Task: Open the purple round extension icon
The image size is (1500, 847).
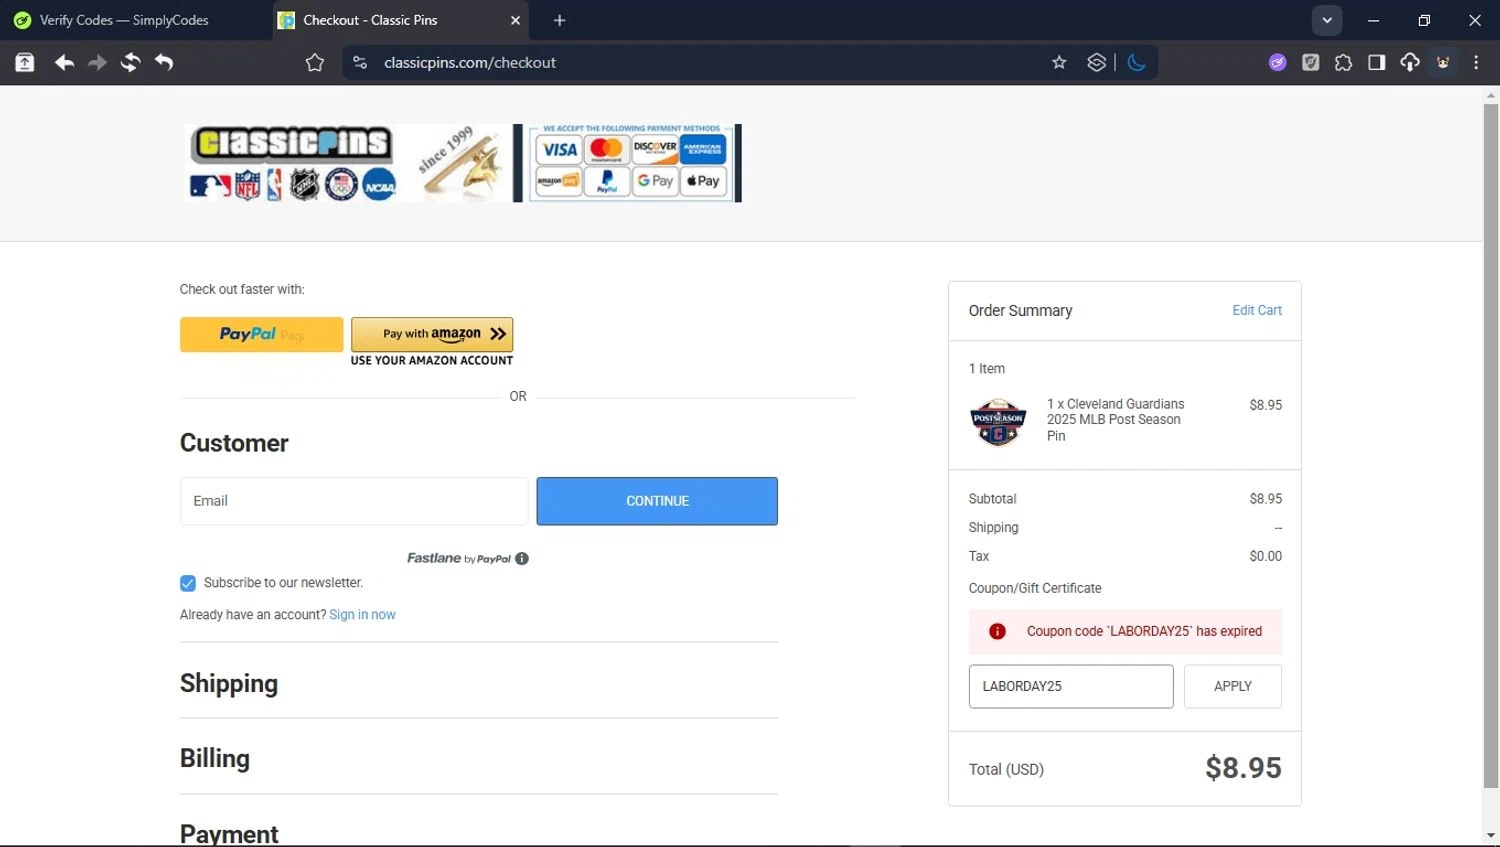Action: point(1278,62)
